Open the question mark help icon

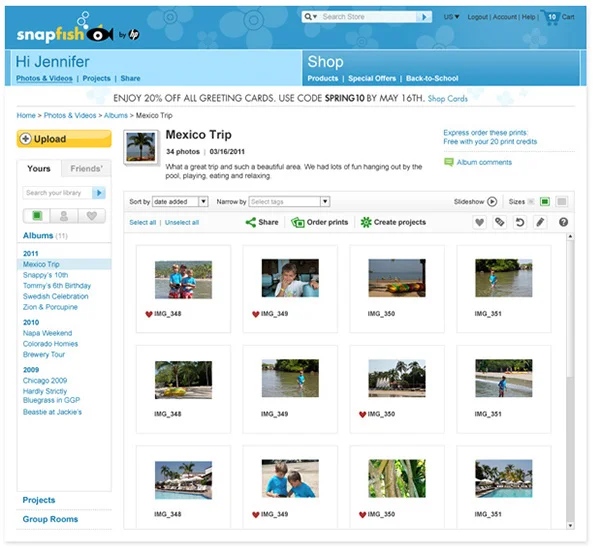563,222
